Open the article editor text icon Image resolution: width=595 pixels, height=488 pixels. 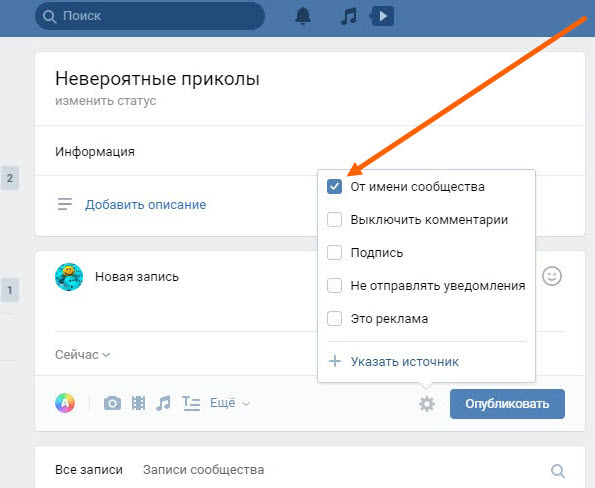(x=191, y=403)
